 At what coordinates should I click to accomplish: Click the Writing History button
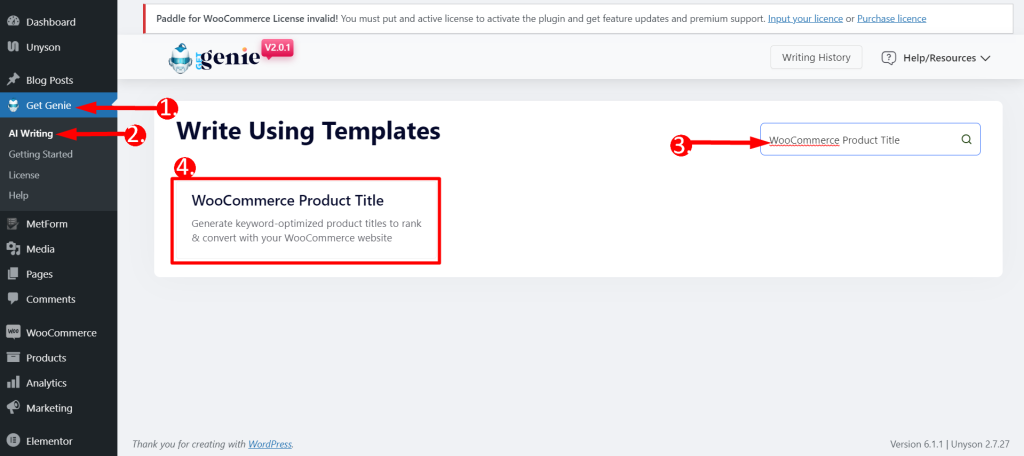point(816,57)
